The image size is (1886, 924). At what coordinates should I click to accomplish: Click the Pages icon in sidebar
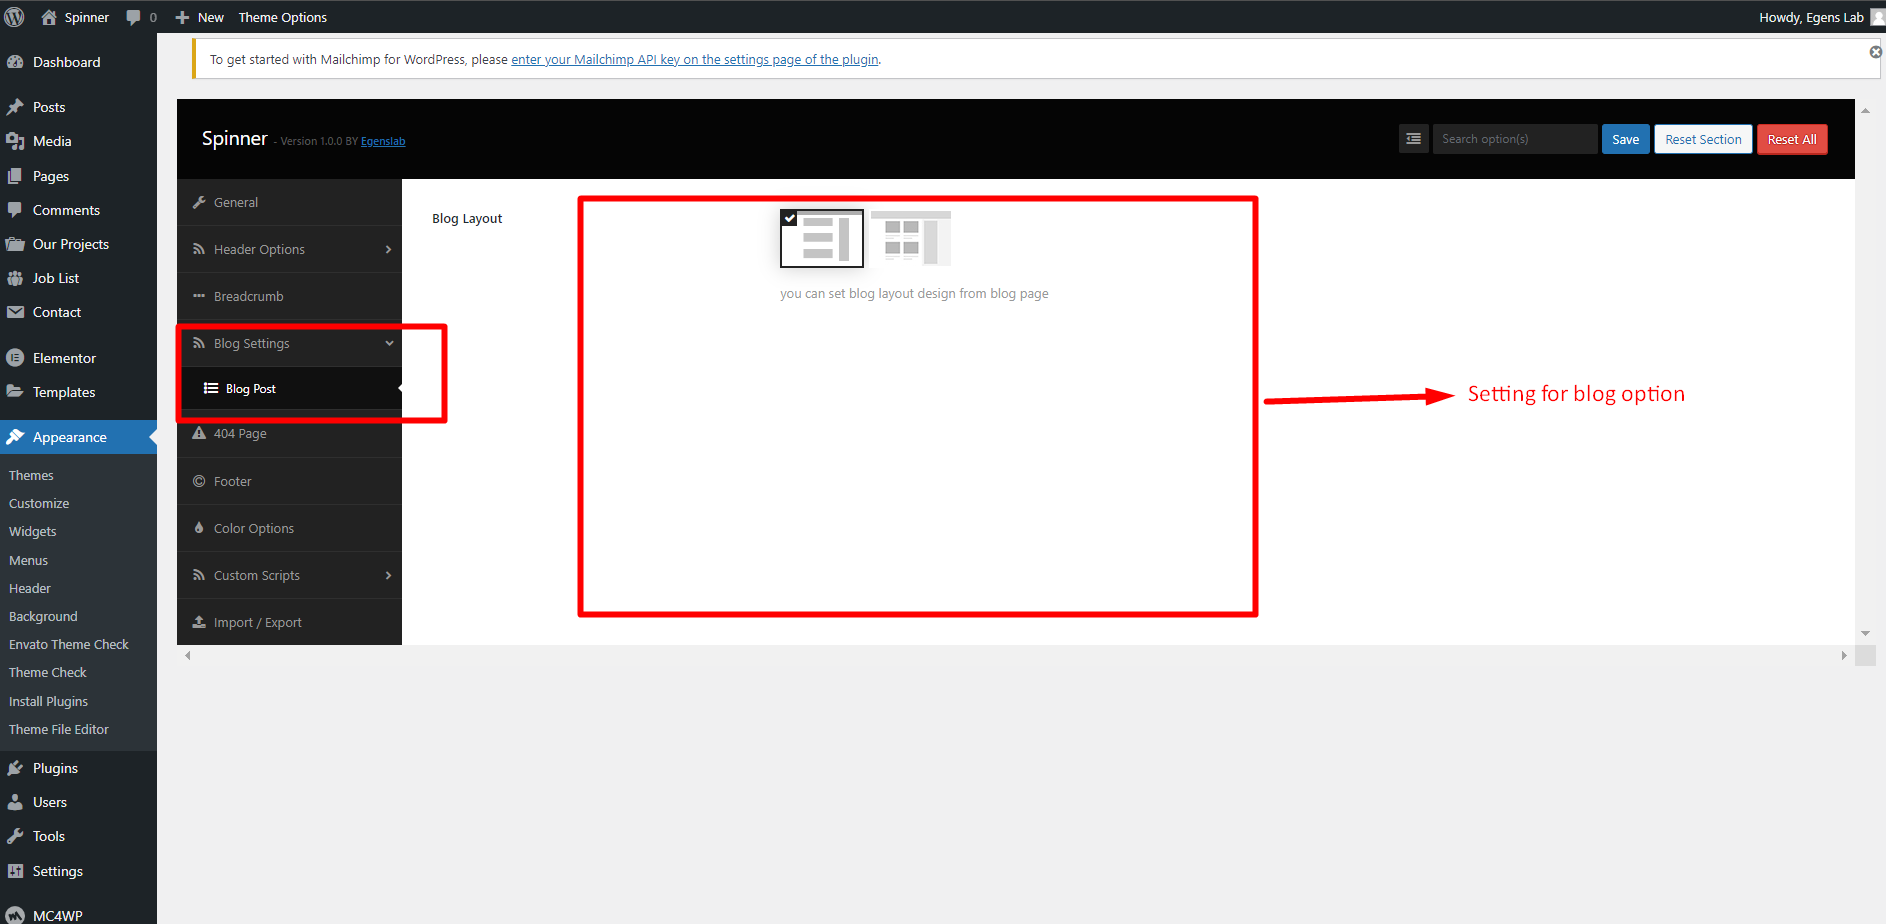(15, 176)
